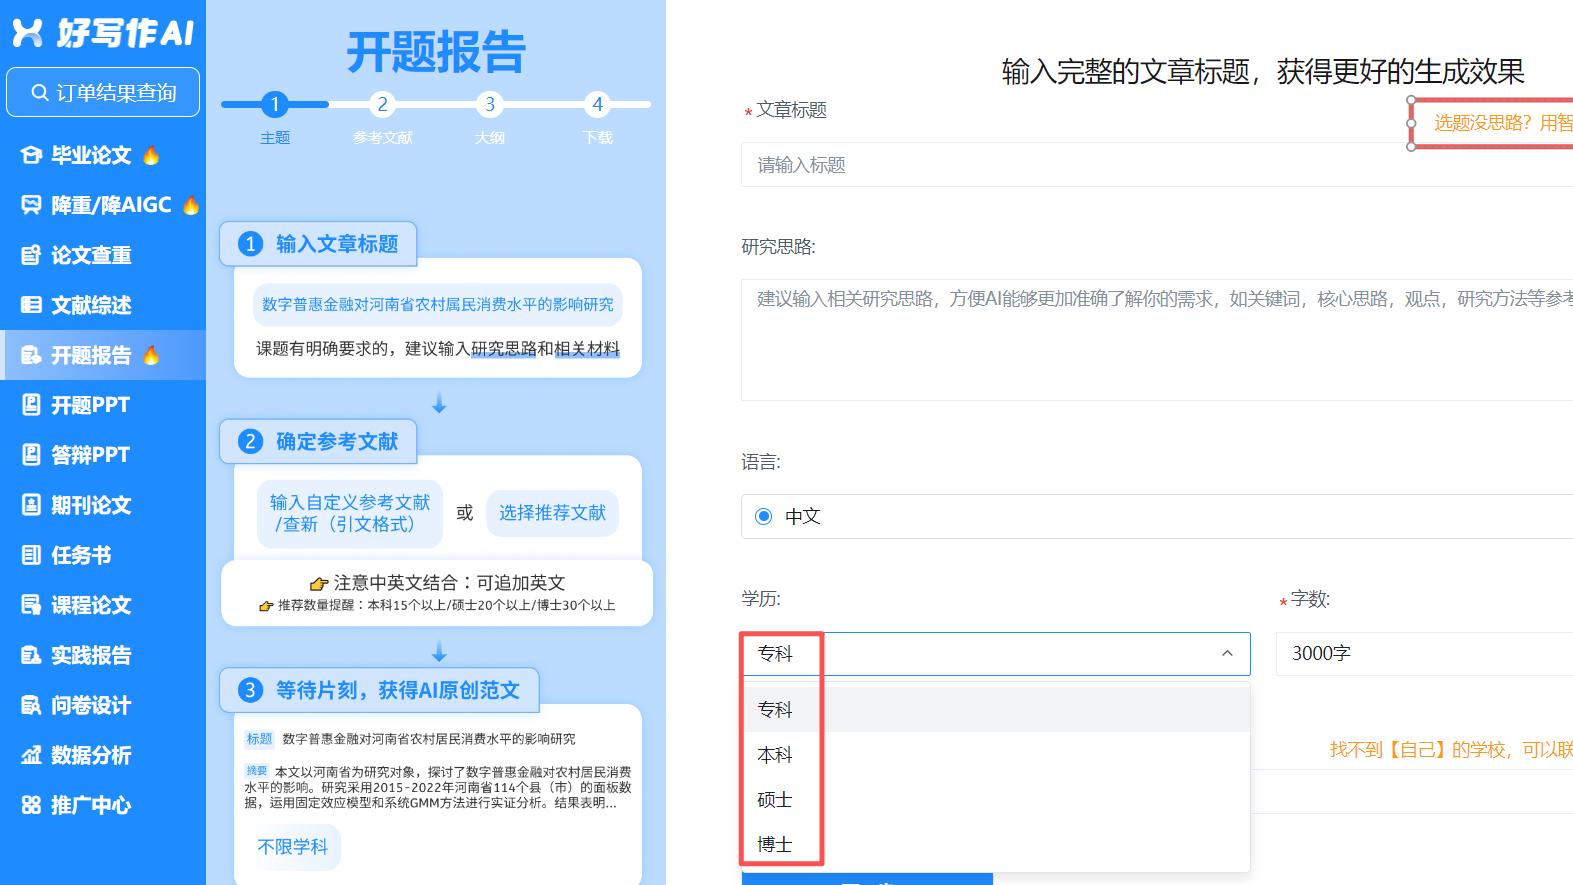Click the 问卷设计 sidebar icon

31,705
